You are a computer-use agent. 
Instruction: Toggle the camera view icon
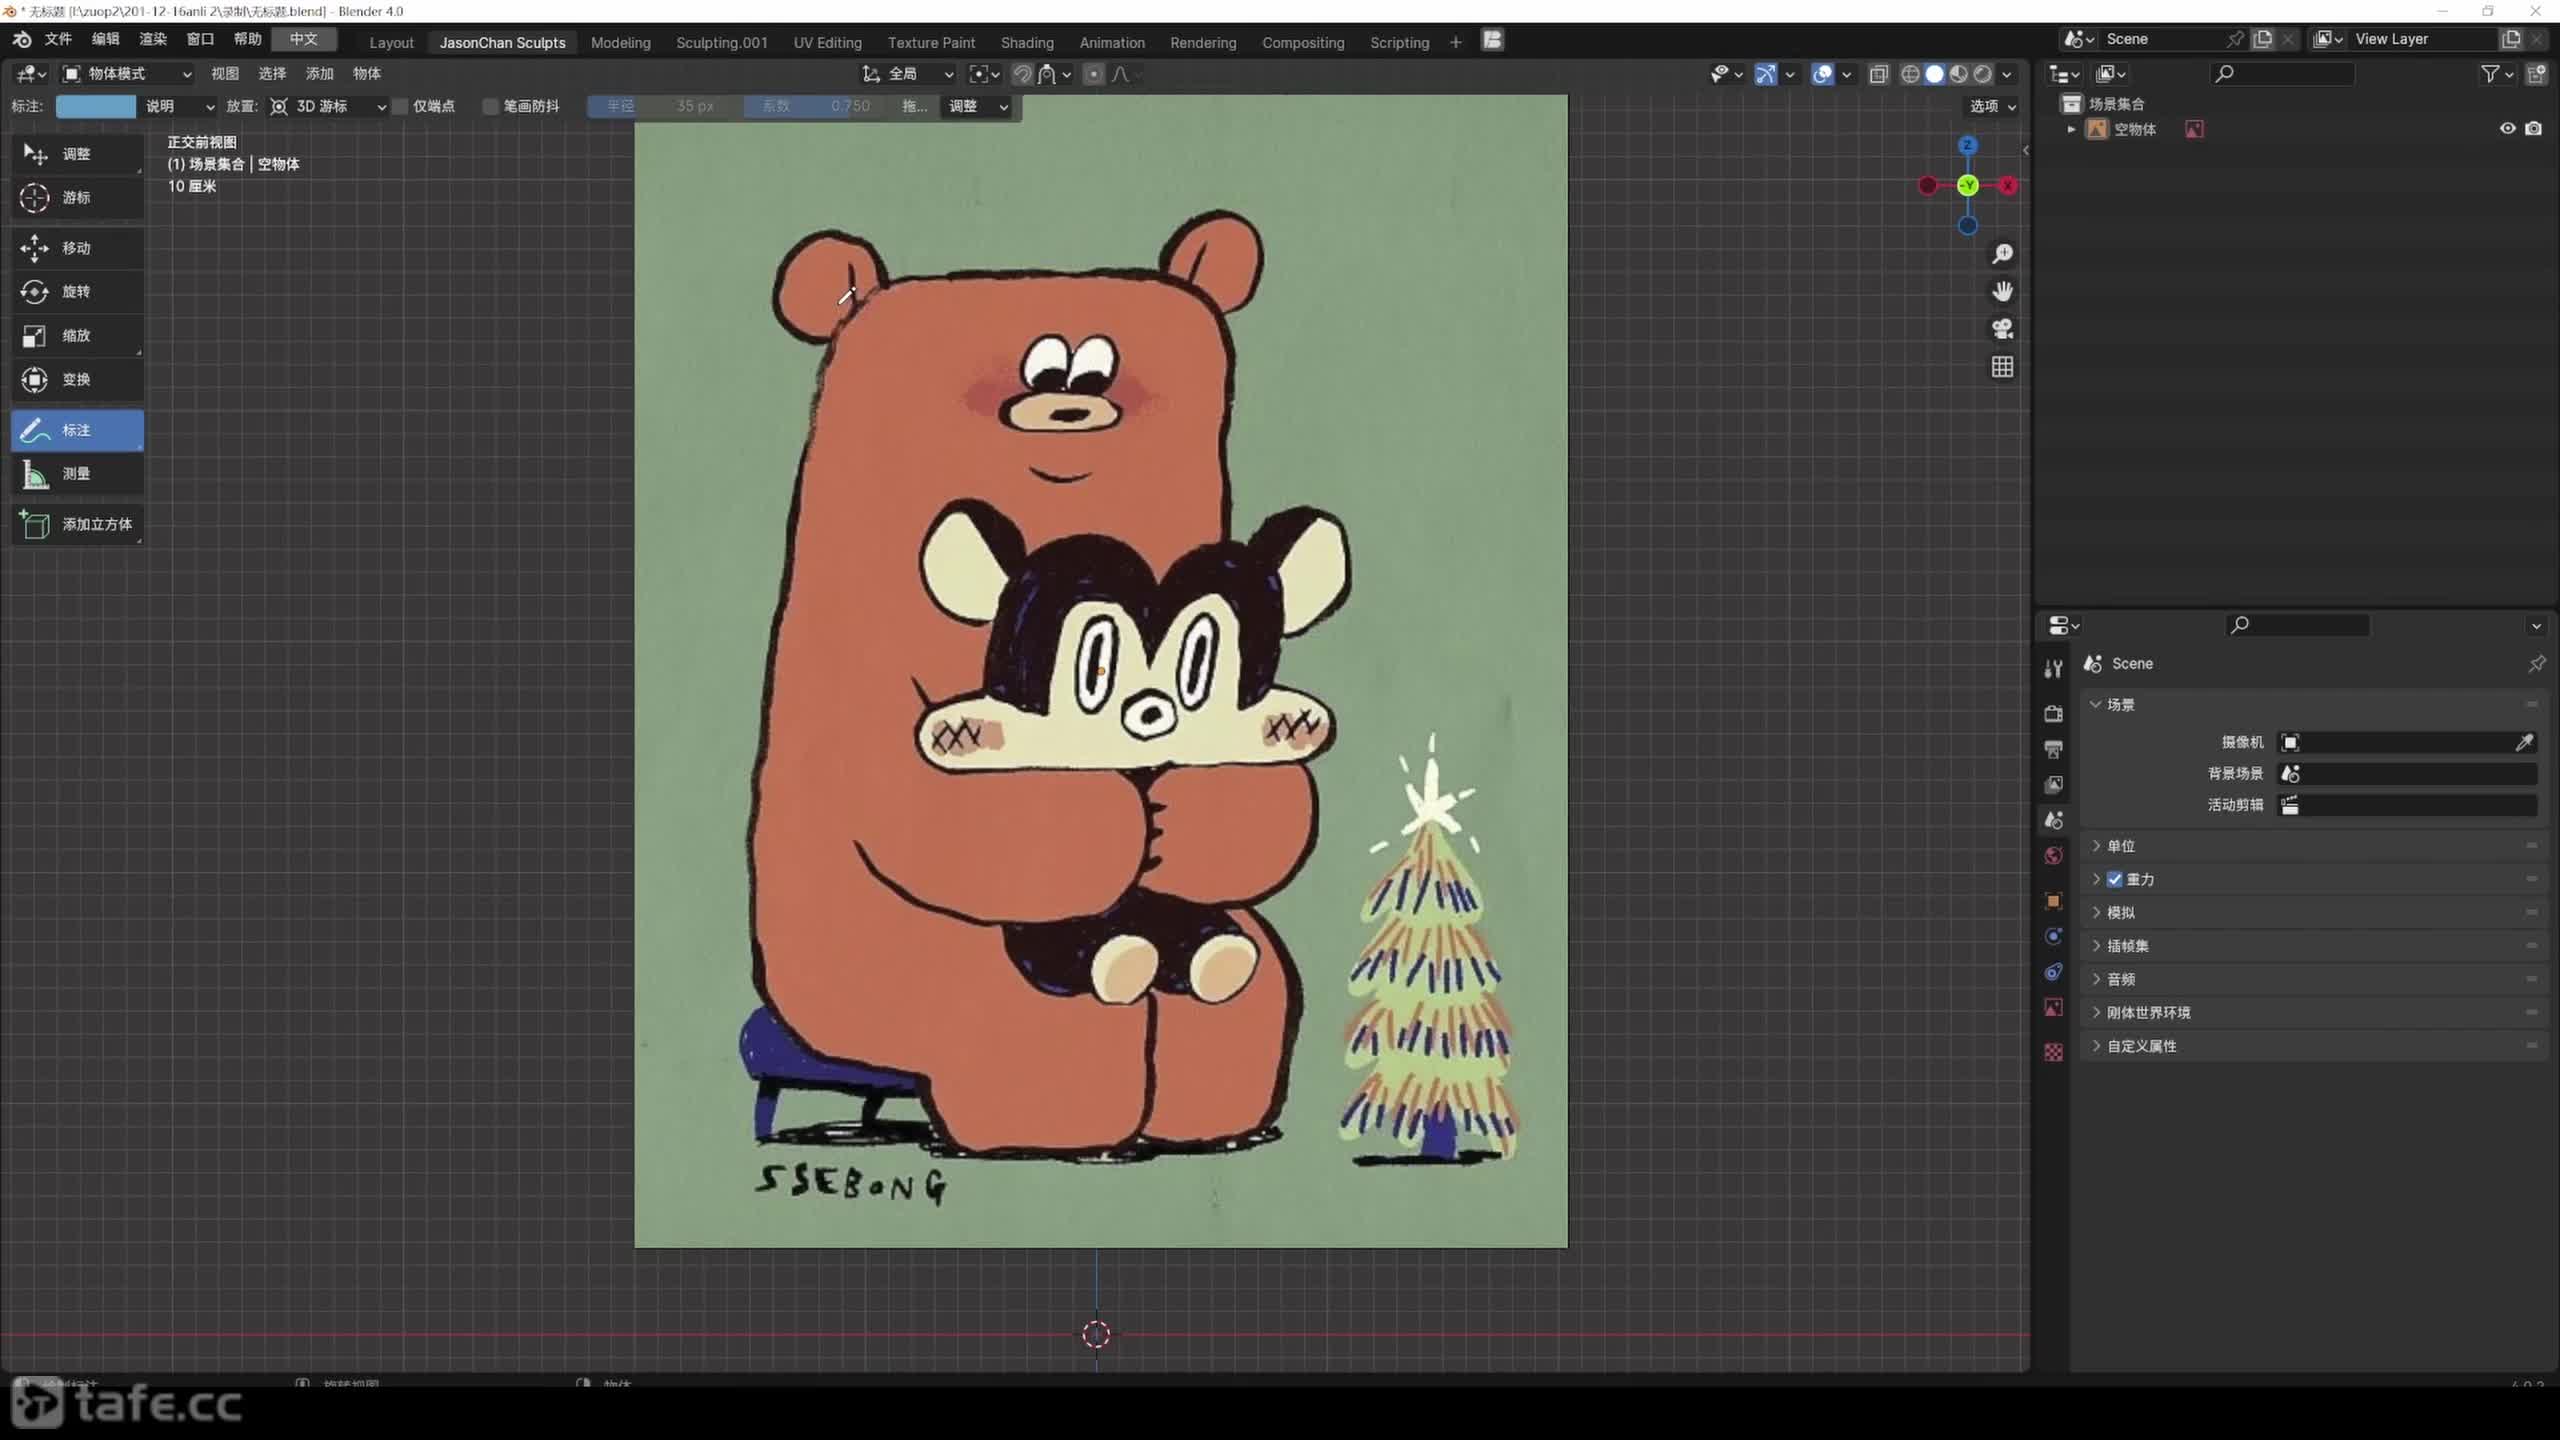click(x=2002, y=329)
